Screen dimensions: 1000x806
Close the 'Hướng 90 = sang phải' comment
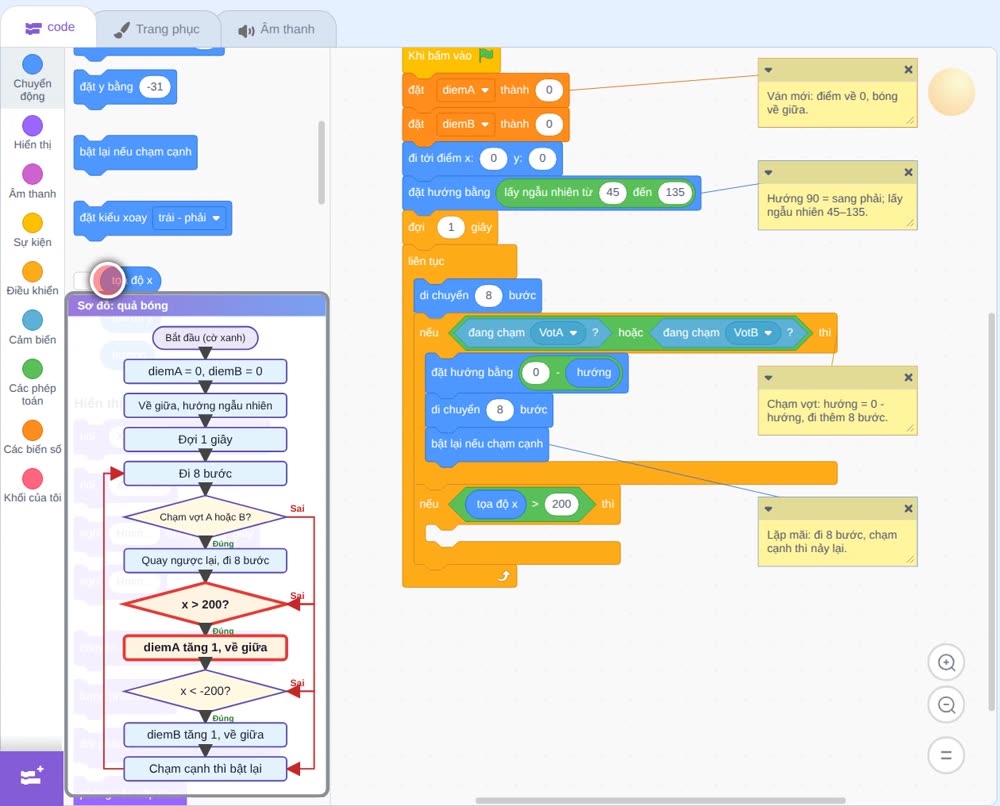click(908, 172)
